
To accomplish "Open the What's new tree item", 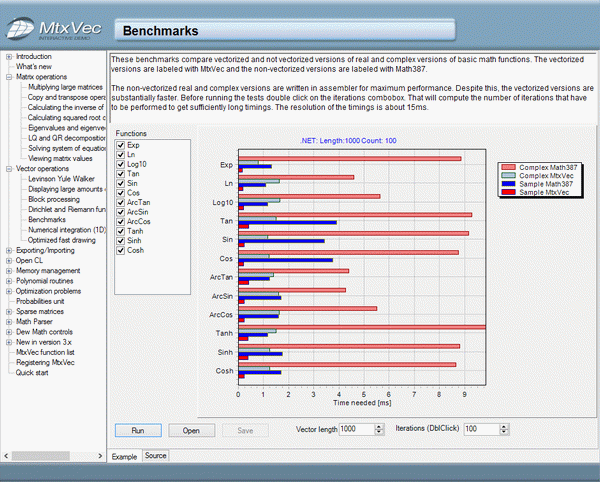I will click(34, 67).
